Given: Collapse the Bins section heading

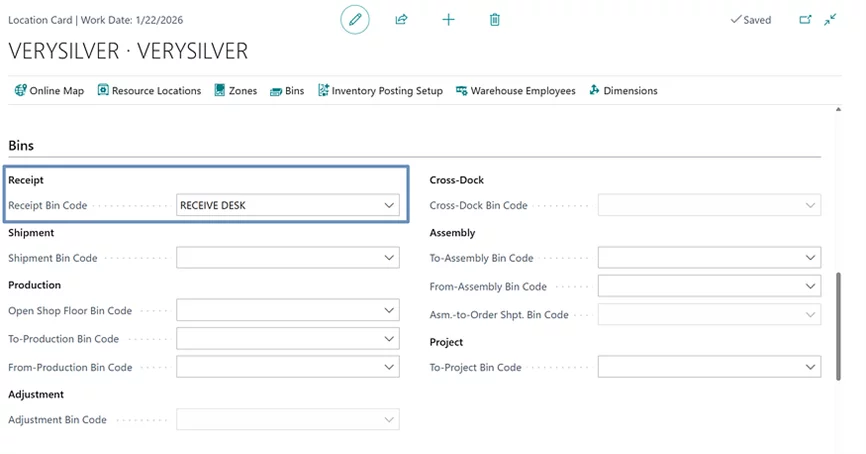Looking at the screenshot, I should pos(21,146).
